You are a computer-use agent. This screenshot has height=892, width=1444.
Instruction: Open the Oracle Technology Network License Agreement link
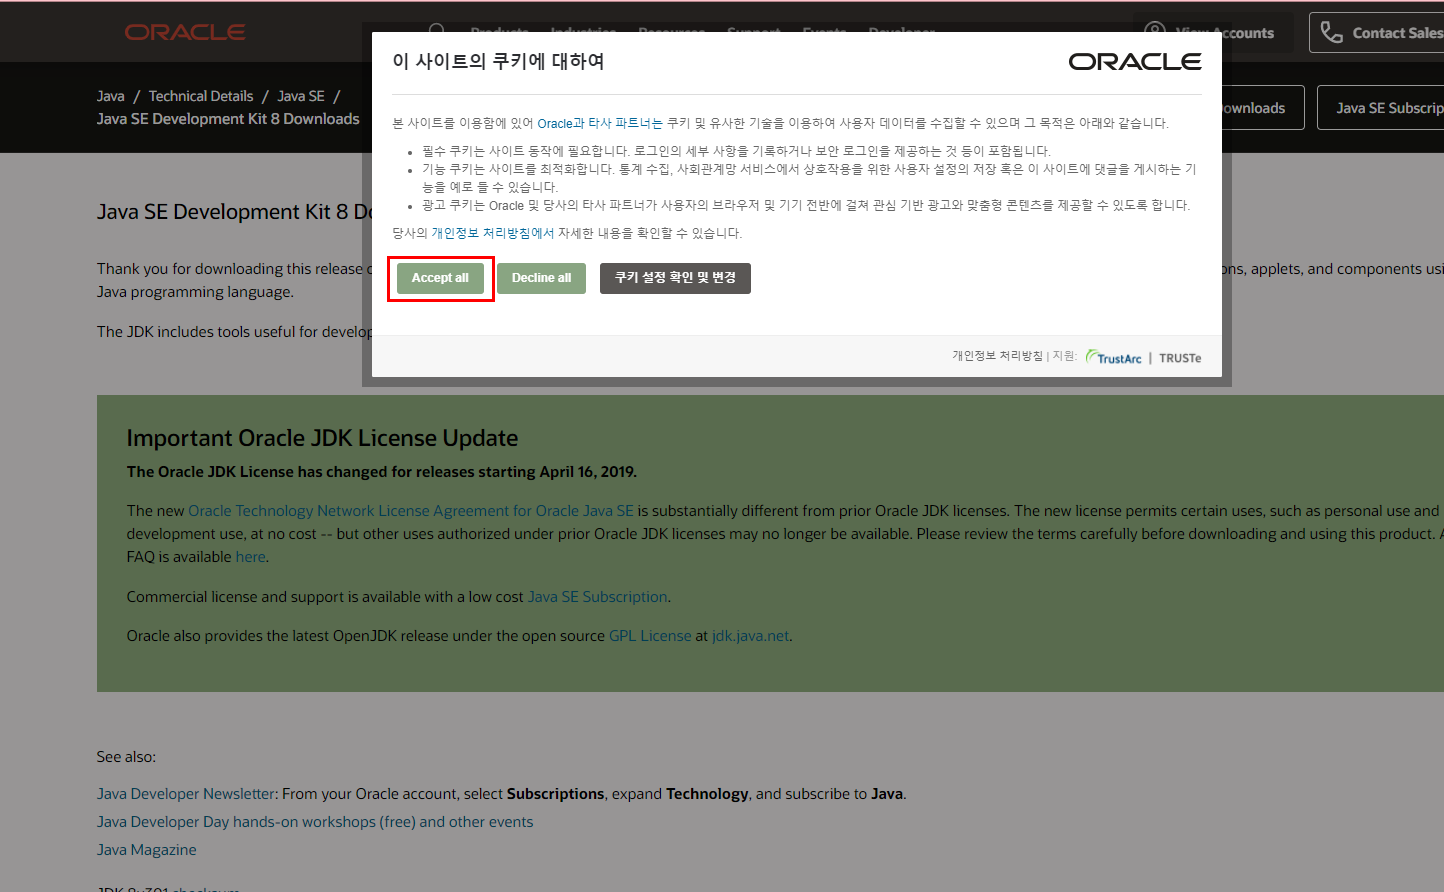click(x=411, y=511)
